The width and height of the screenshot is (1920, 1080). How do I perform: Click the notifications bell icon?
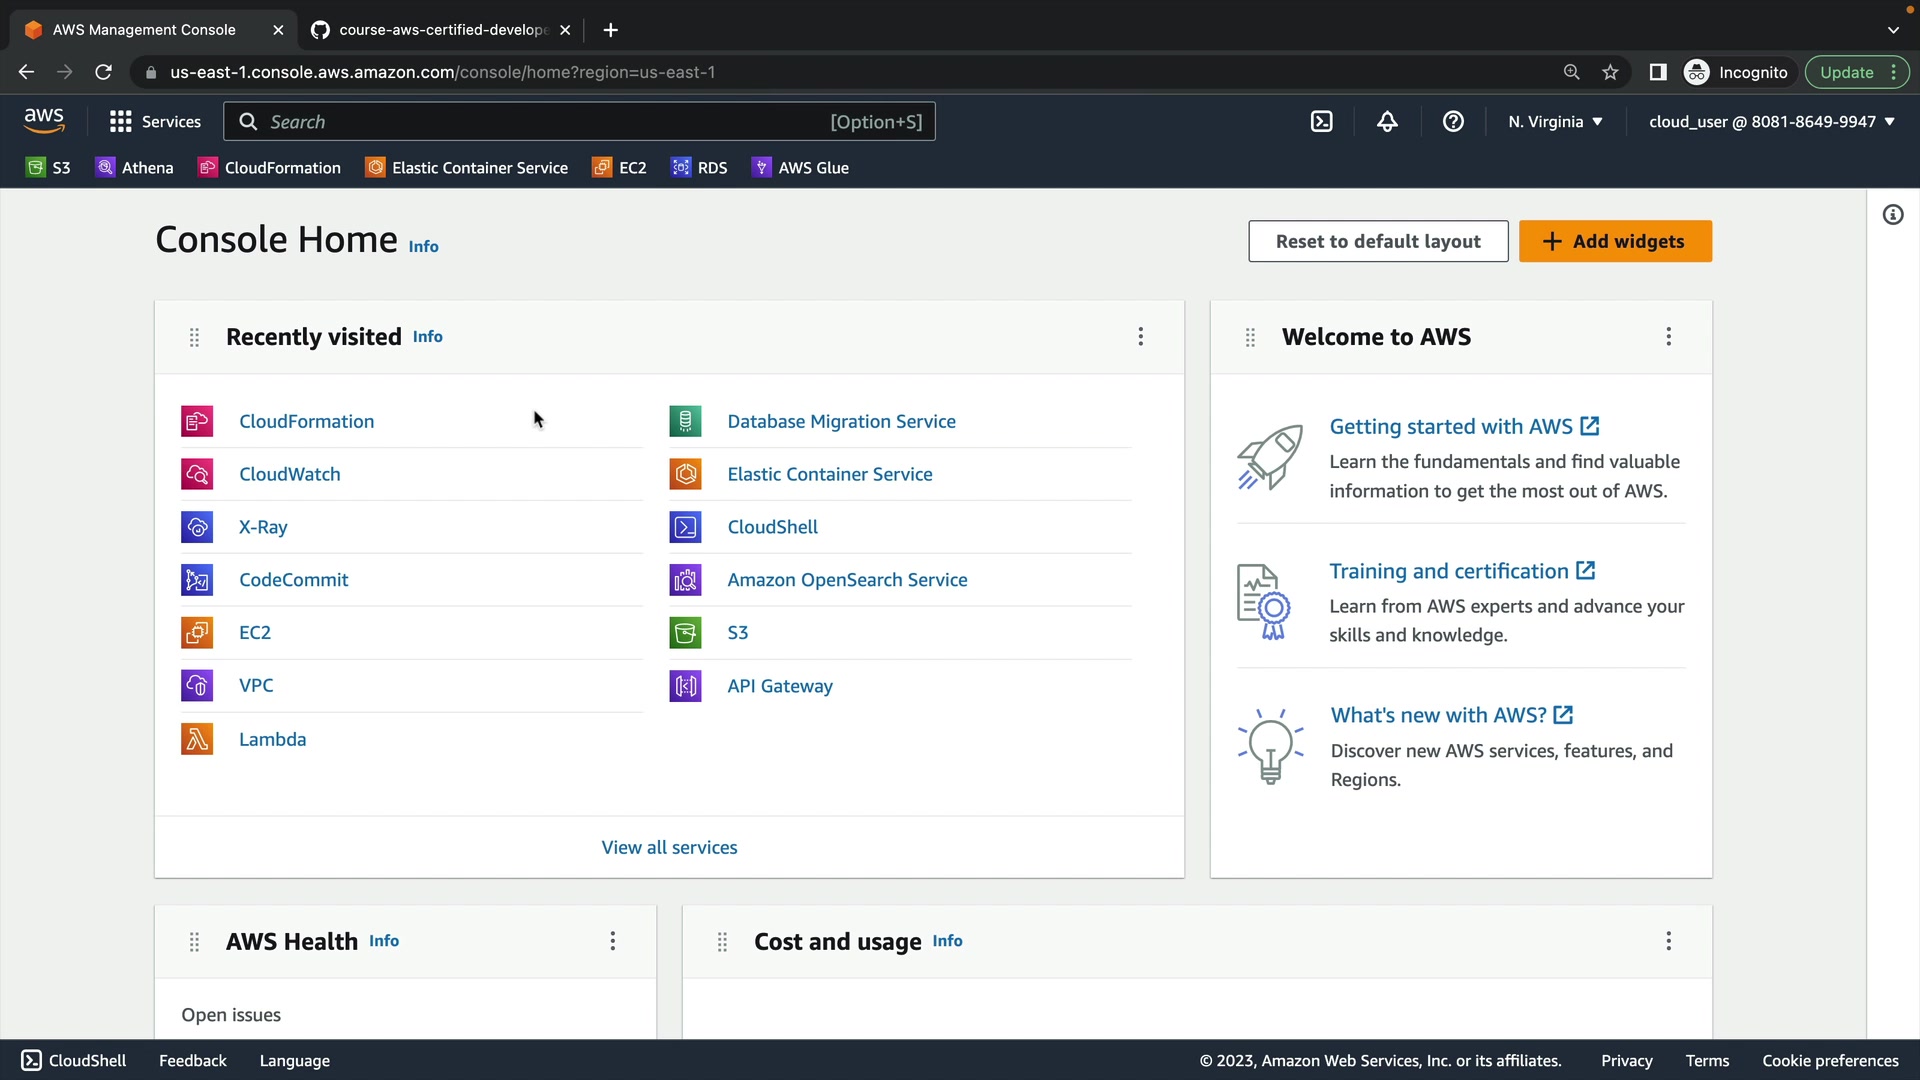pos(1387,122)
